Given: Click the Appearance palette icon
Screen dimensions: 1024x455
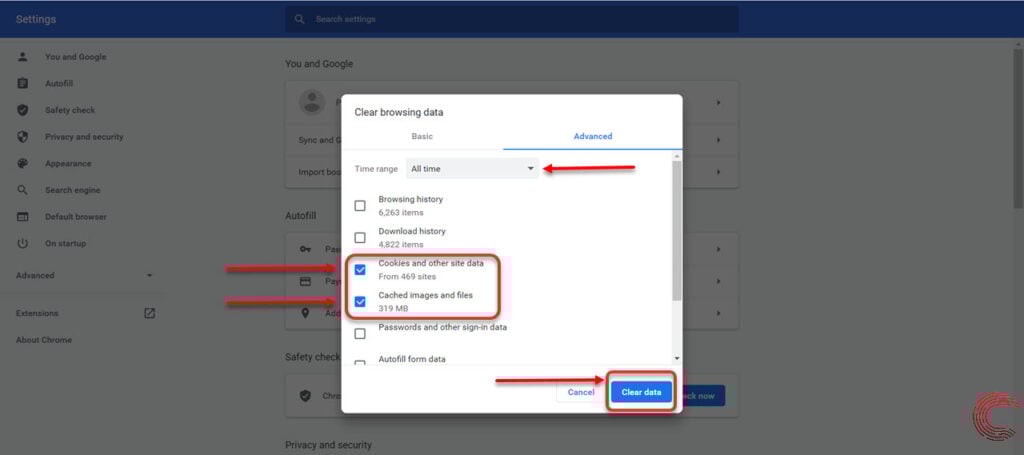Looking at the screenshot, I should 23,164.
